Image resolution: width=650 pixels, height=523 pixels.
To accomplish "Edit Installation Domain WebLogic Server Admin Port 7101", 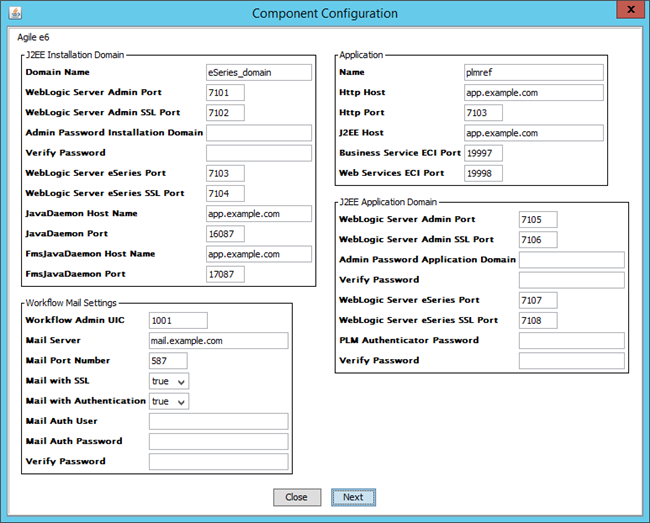I will (x=226, y=92).
